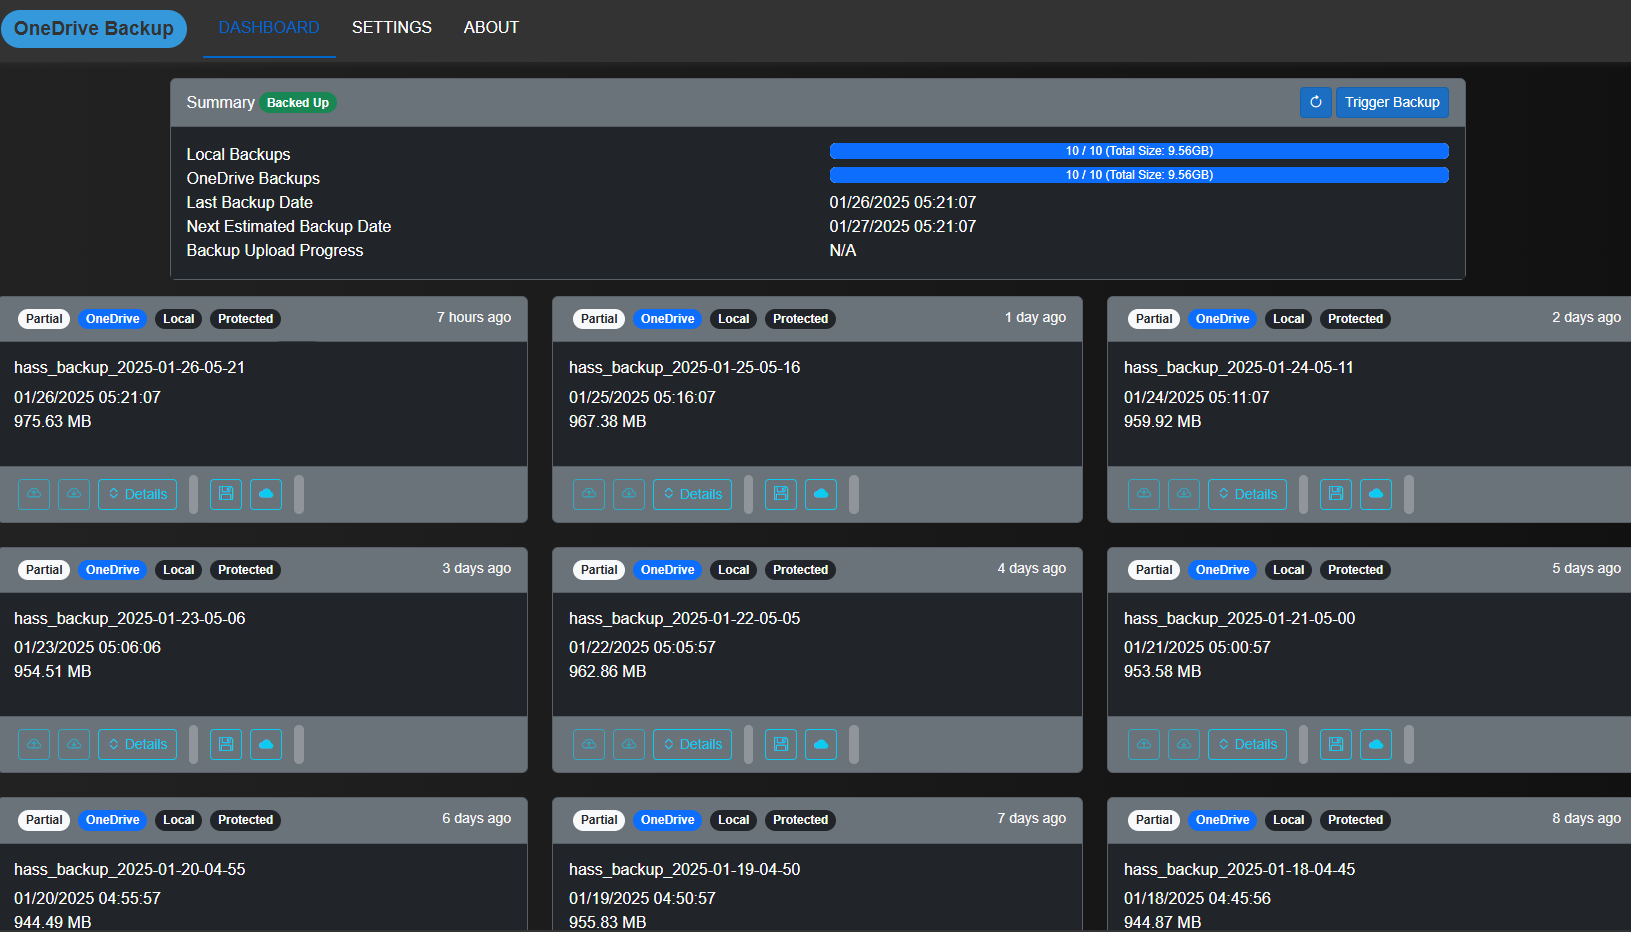
Task: Click solid cloud icon on hass_backup_2025-01-25-05-16 card
Action: pos(821,494)
